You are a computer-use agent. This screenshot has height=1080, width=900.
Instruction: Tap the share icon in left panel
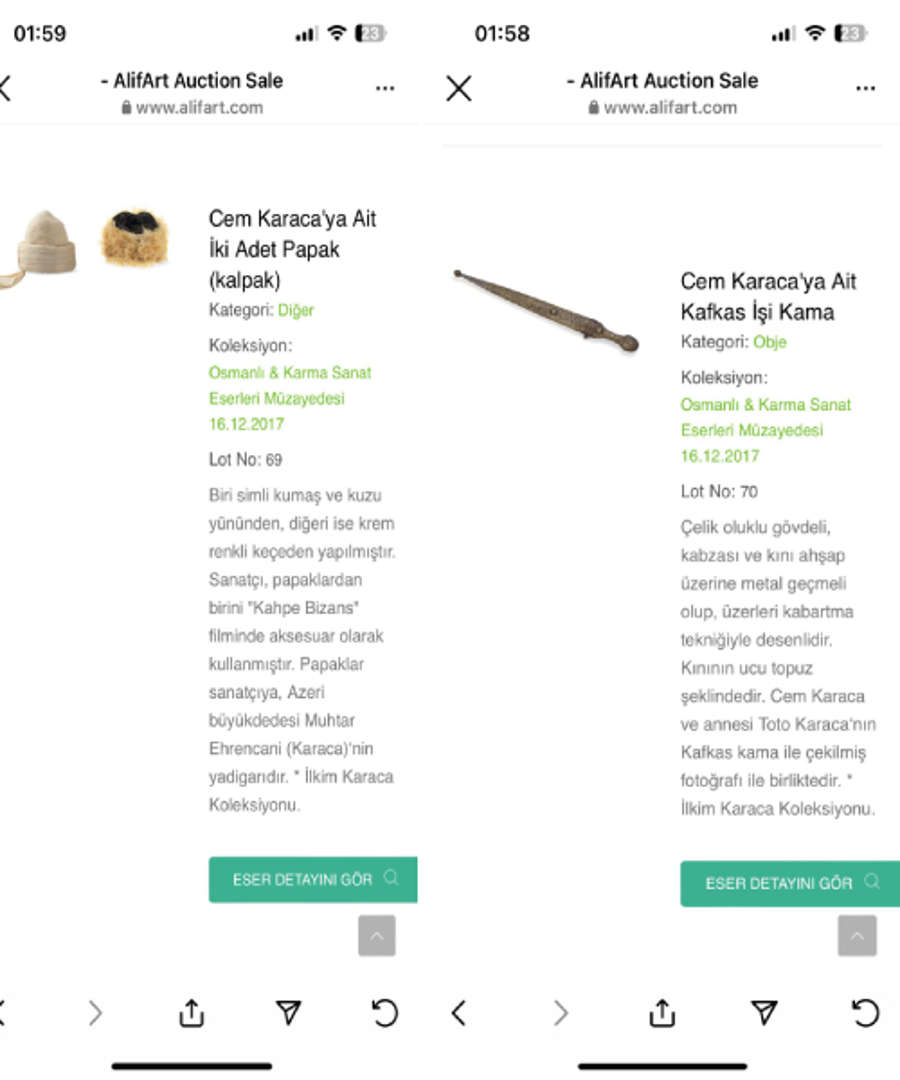pyautogui.click(x=191, y=1014)
